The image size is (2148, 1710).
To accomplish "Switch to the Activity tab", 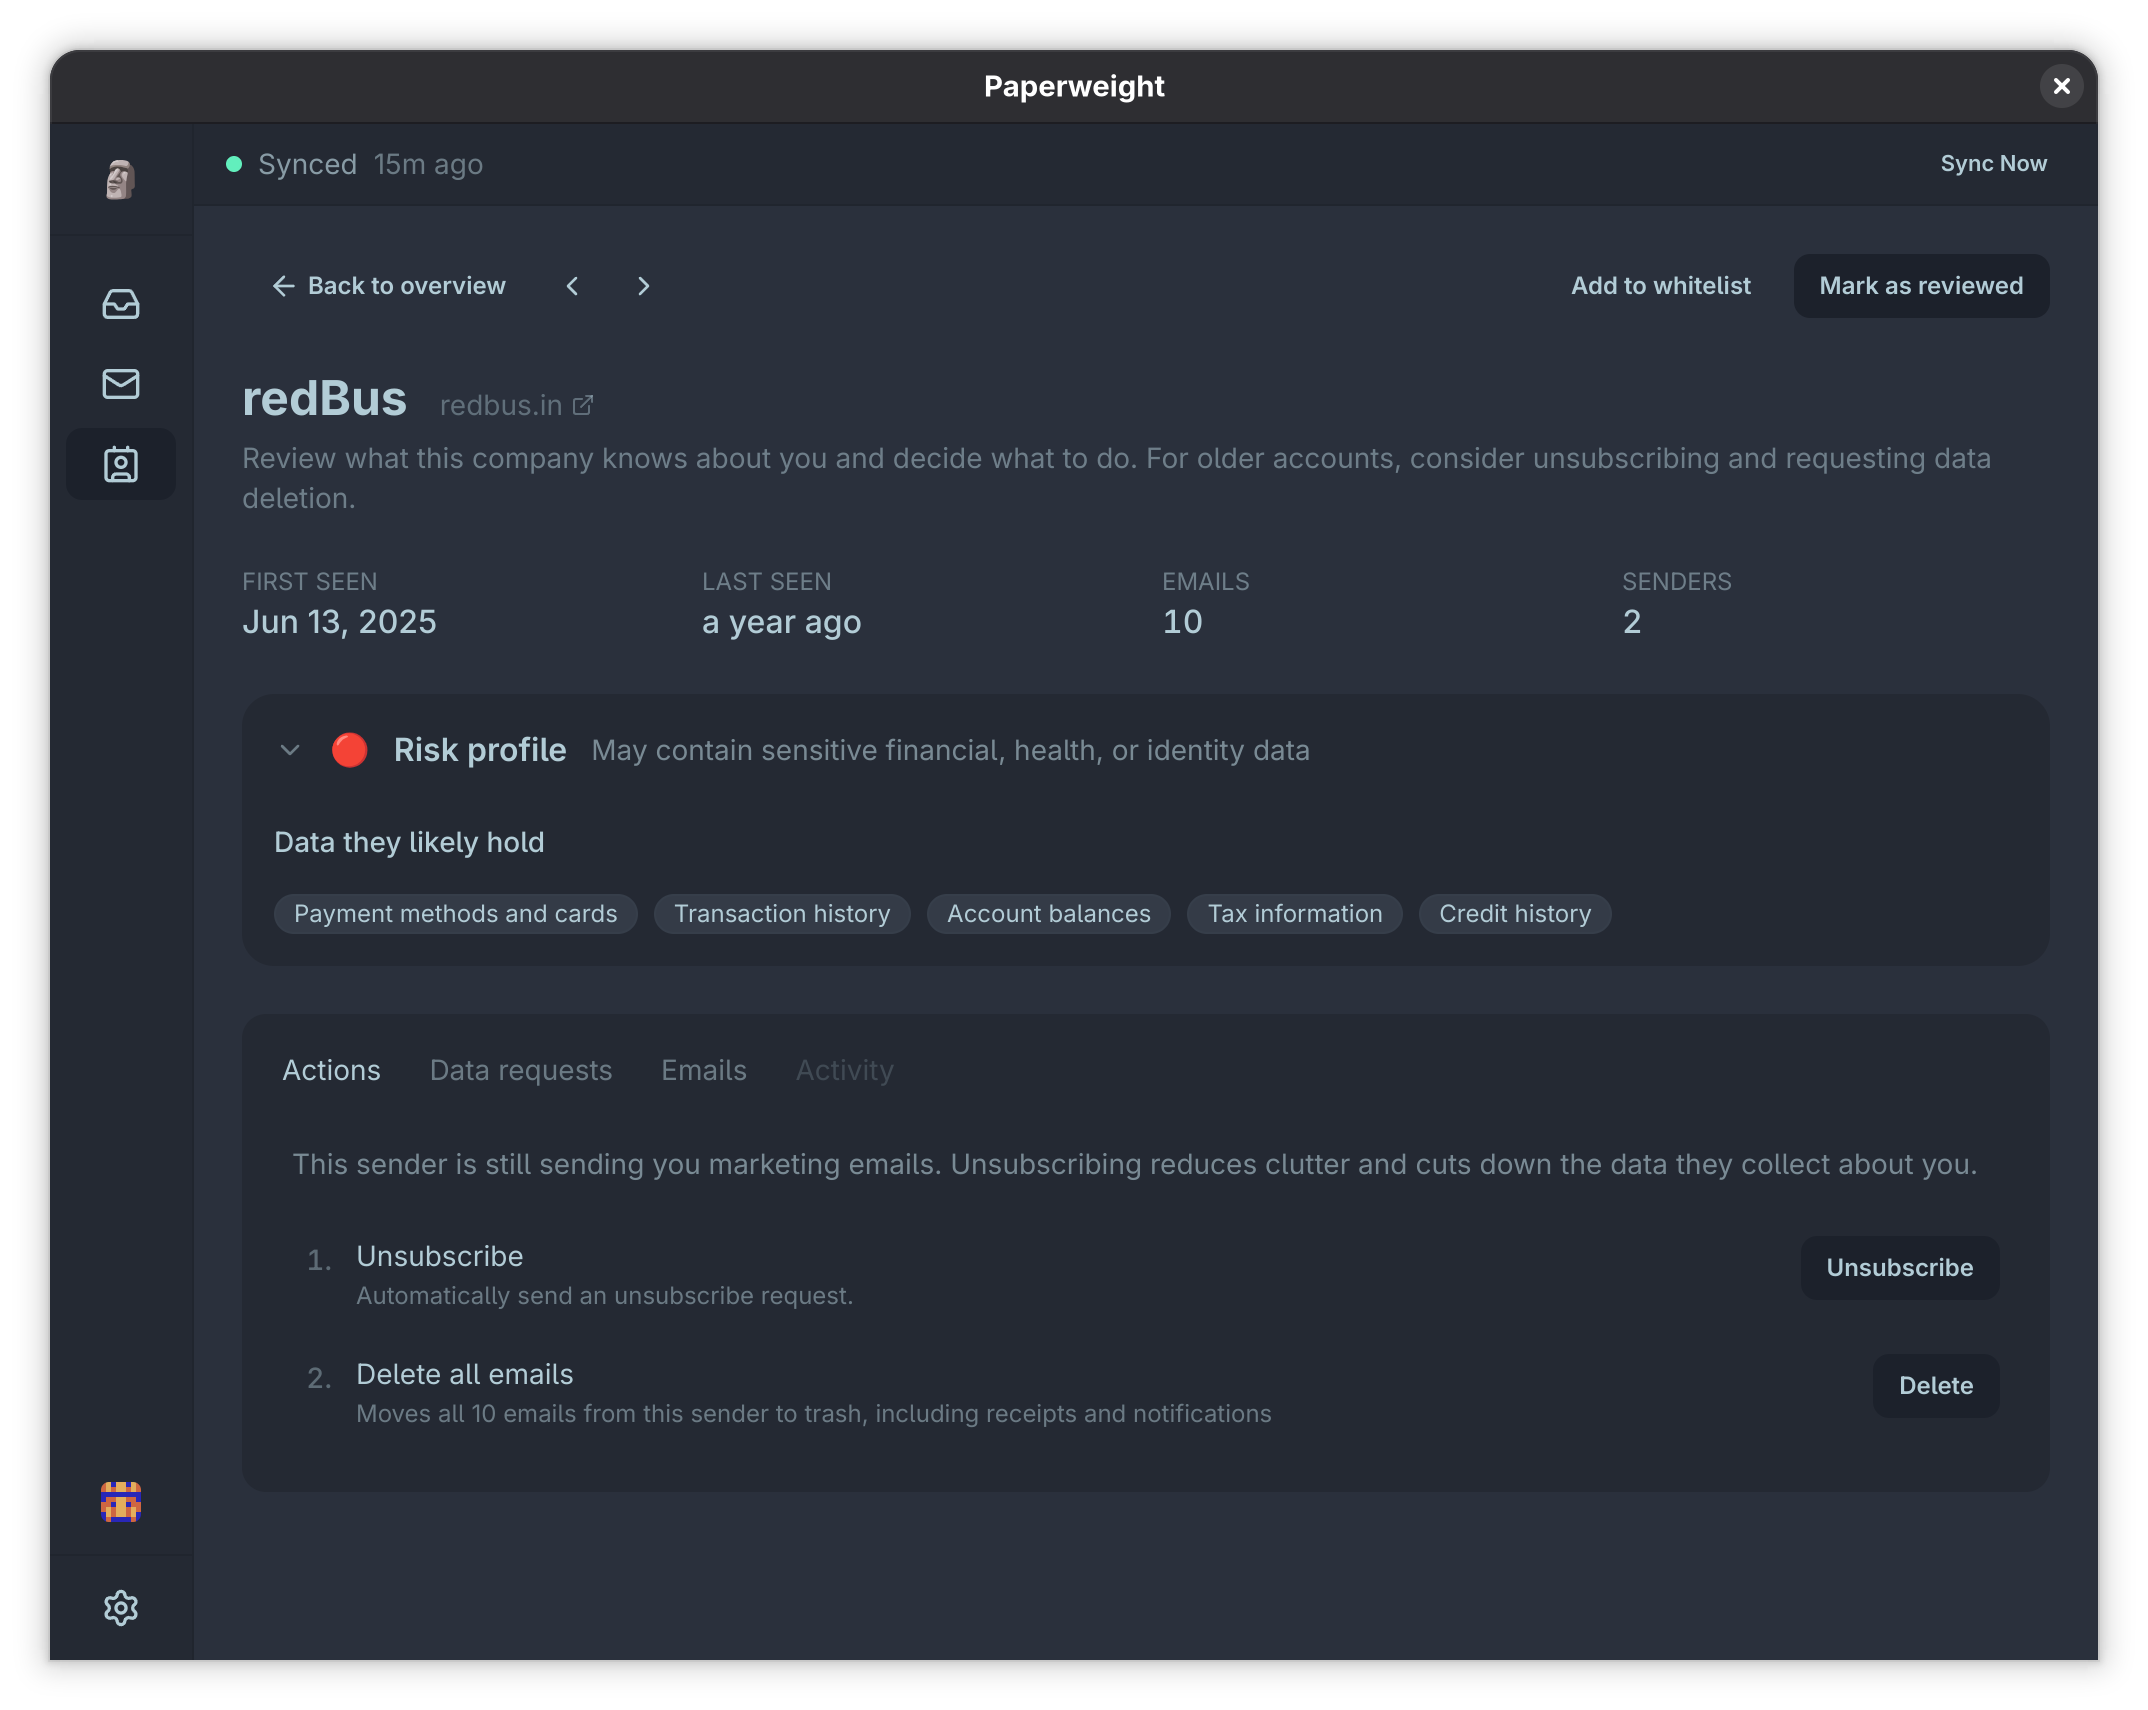I will [x=845, y=1070].
